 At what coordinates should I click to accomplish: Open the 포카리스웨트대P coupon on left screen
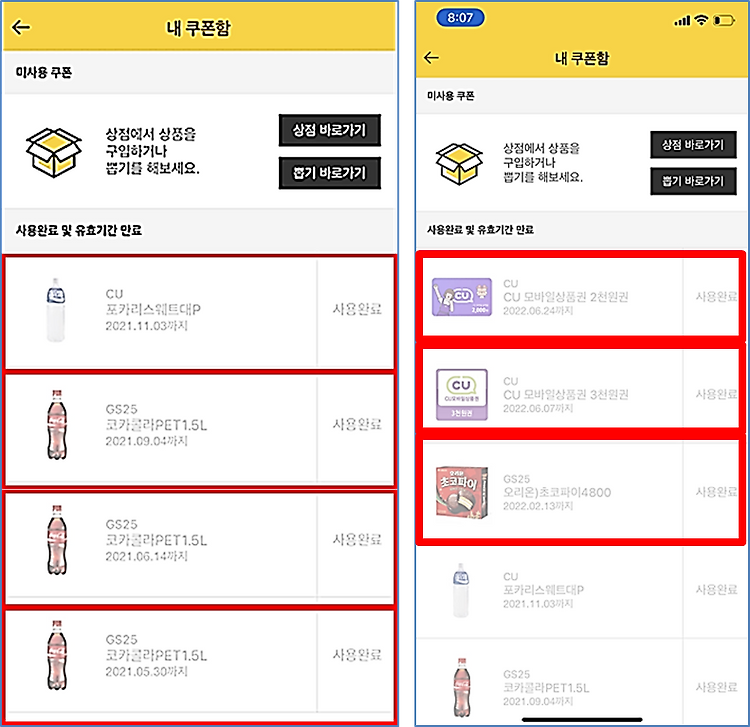coord(199,313)
